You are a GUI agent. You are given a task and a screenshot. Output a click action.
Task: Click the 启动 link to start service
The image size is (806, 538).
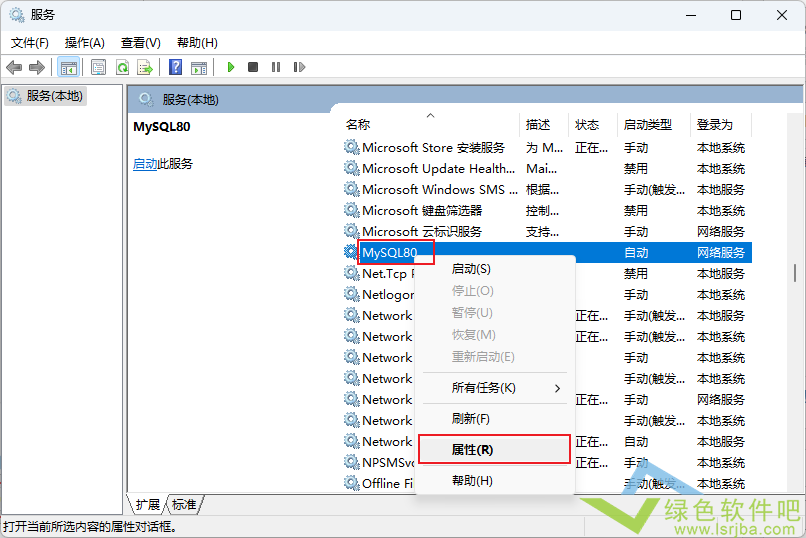tap(145, 164)
